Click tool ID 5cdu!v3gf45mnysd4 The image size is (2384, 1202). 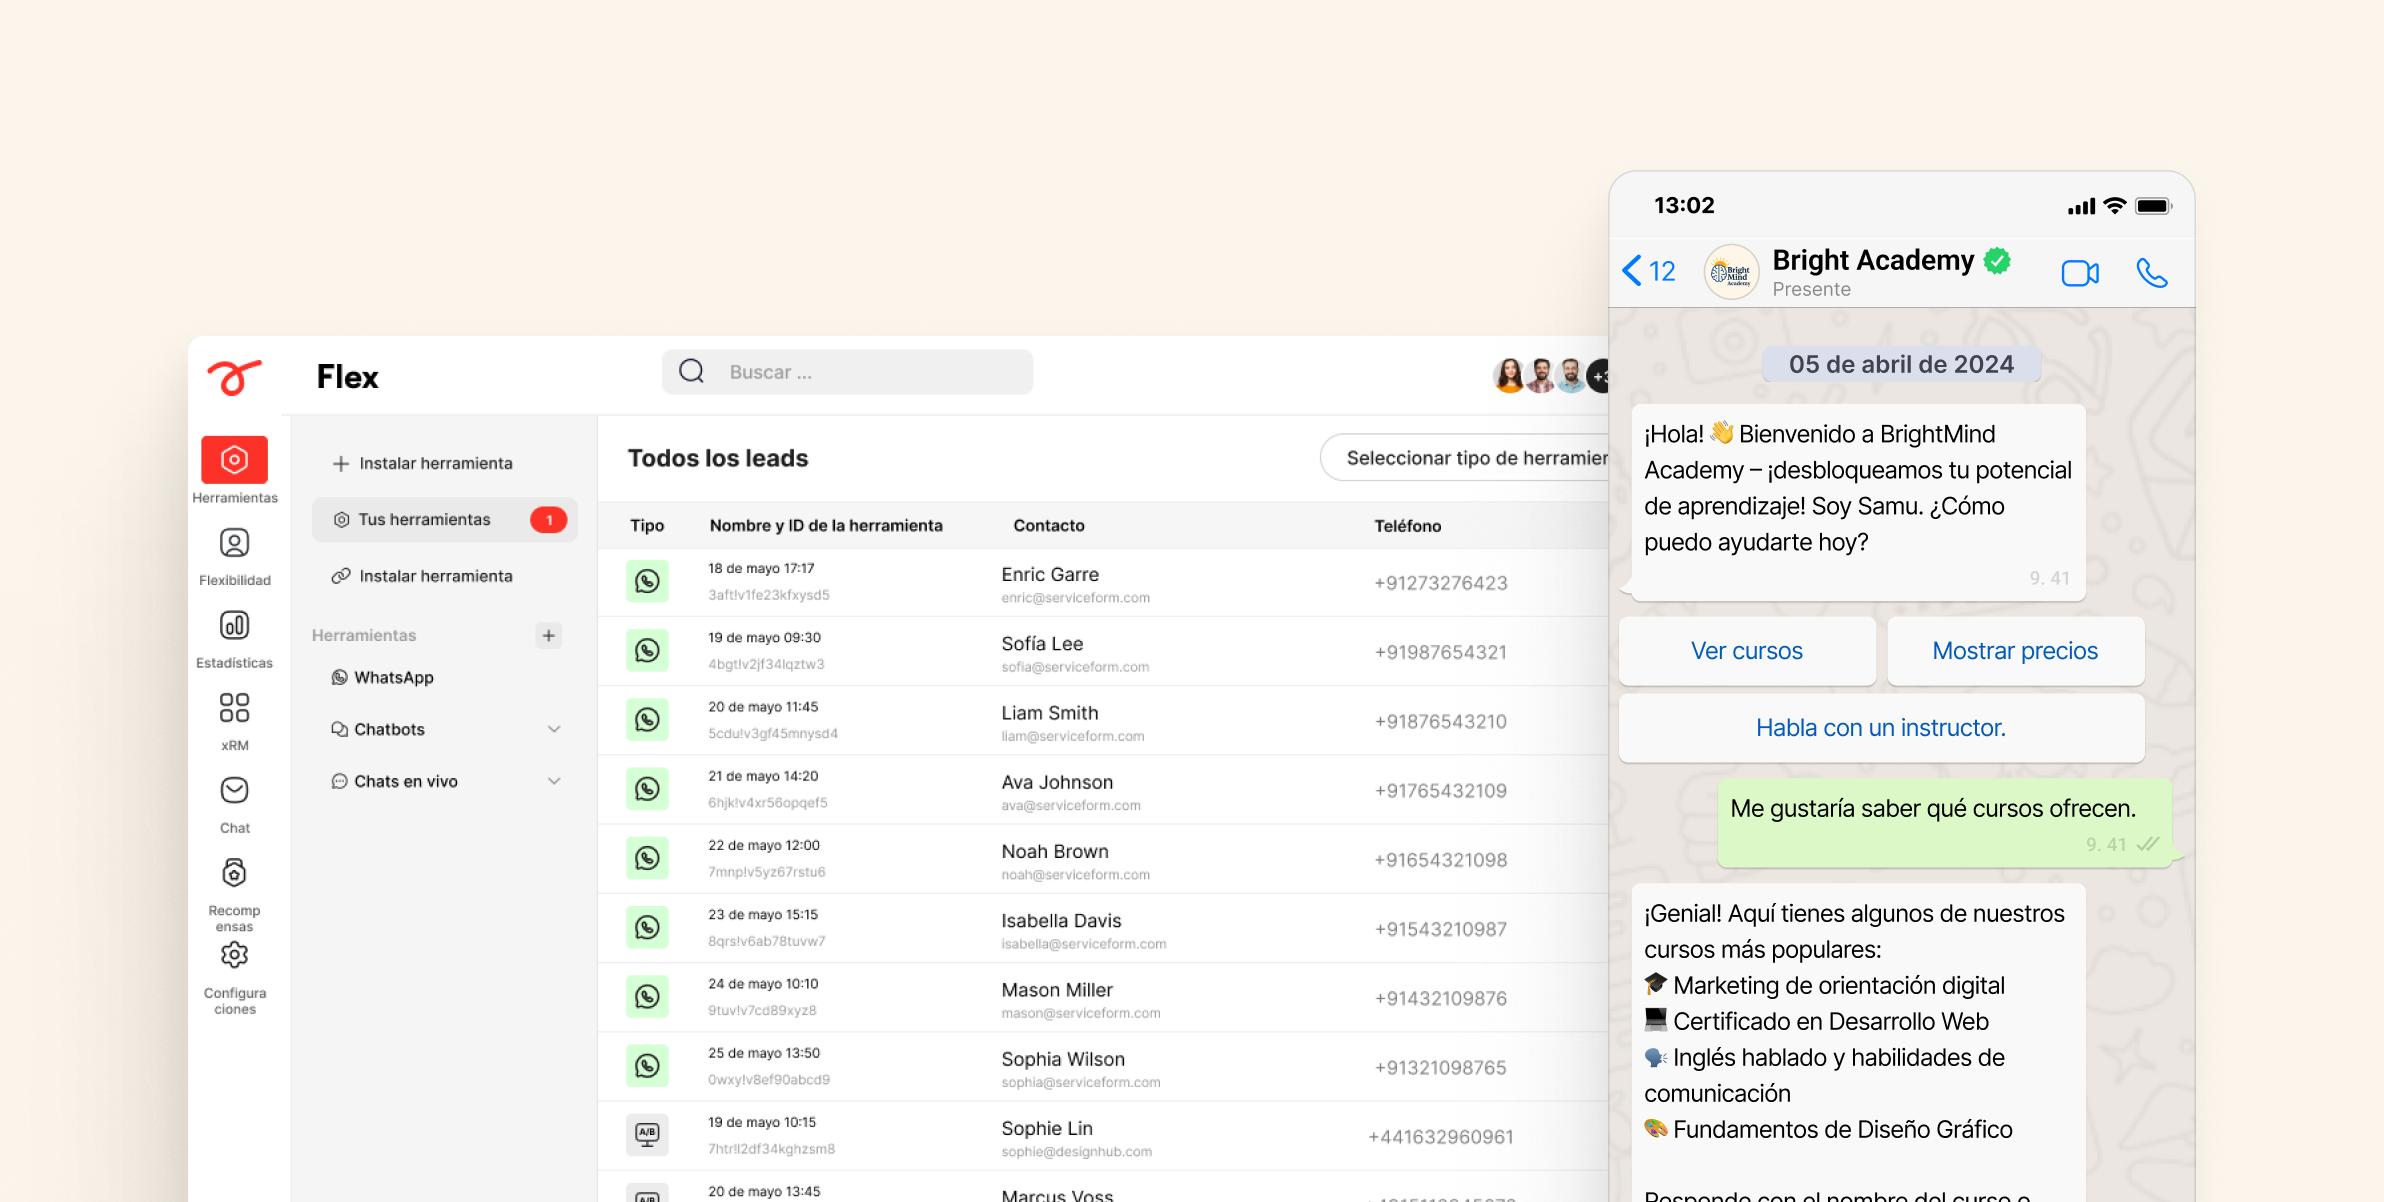773,733
